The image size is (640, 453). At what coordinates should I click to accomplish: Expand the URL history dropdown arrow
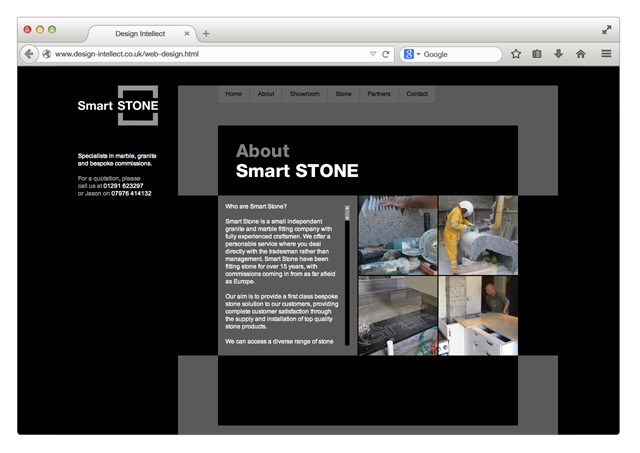point(373,54)
